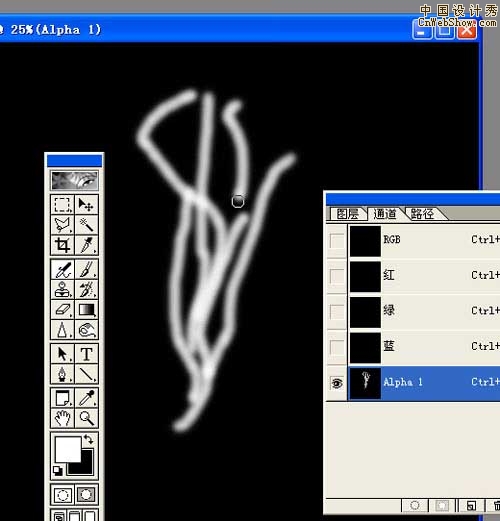Choose the Zoom magnifier tool
Viewport: 500px width, 521px height.
[x=86, y=418]
